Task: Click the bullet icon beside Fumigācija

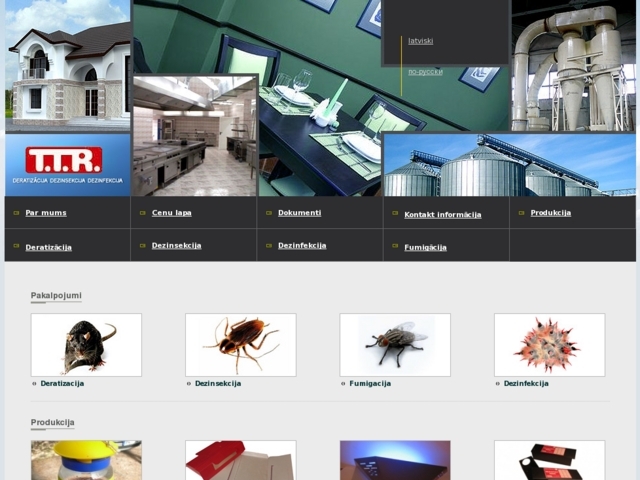Action: pos(395,246)
